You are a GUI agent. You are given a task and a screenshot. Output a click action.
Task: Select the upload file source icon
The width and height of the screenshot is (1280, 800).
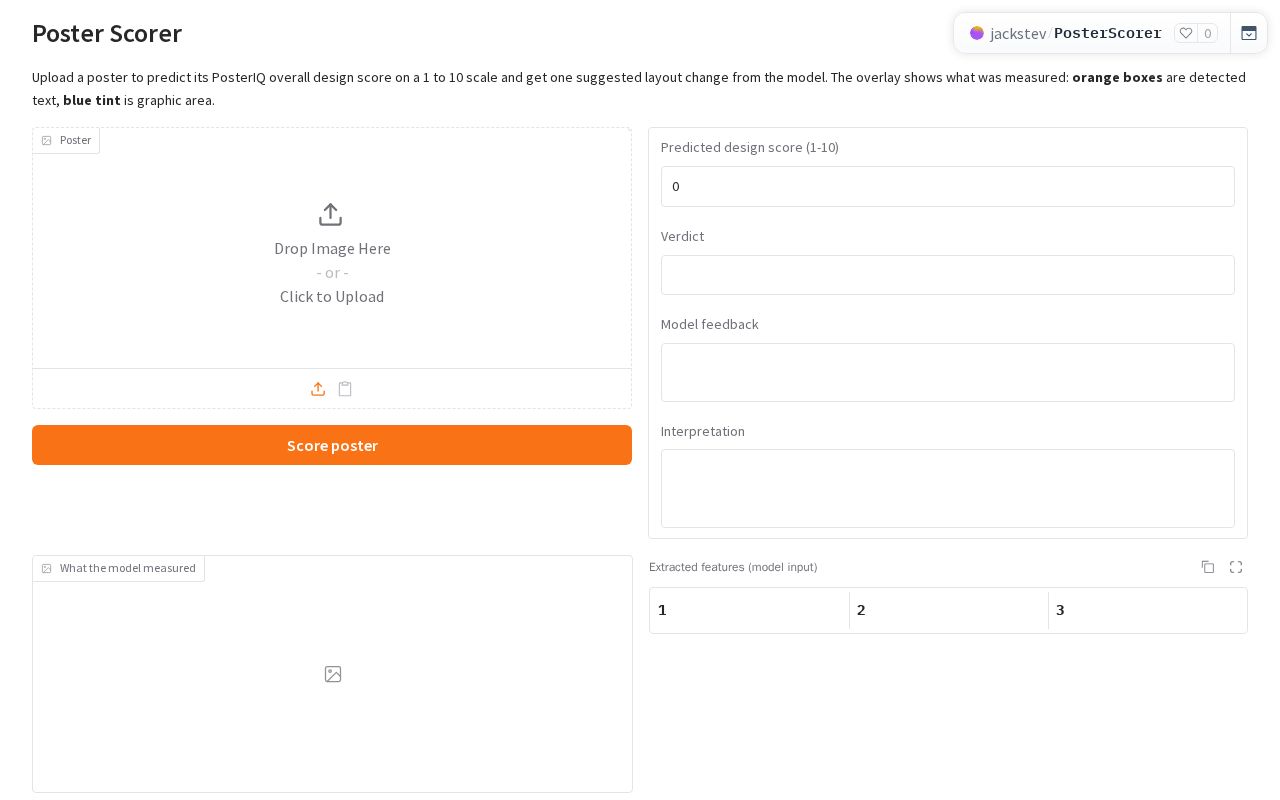coord(318,389)
